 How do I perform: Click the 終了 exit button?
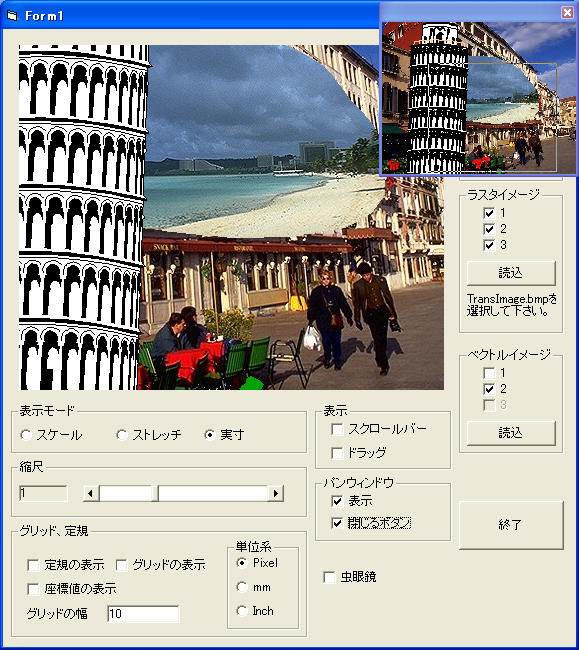511,525
